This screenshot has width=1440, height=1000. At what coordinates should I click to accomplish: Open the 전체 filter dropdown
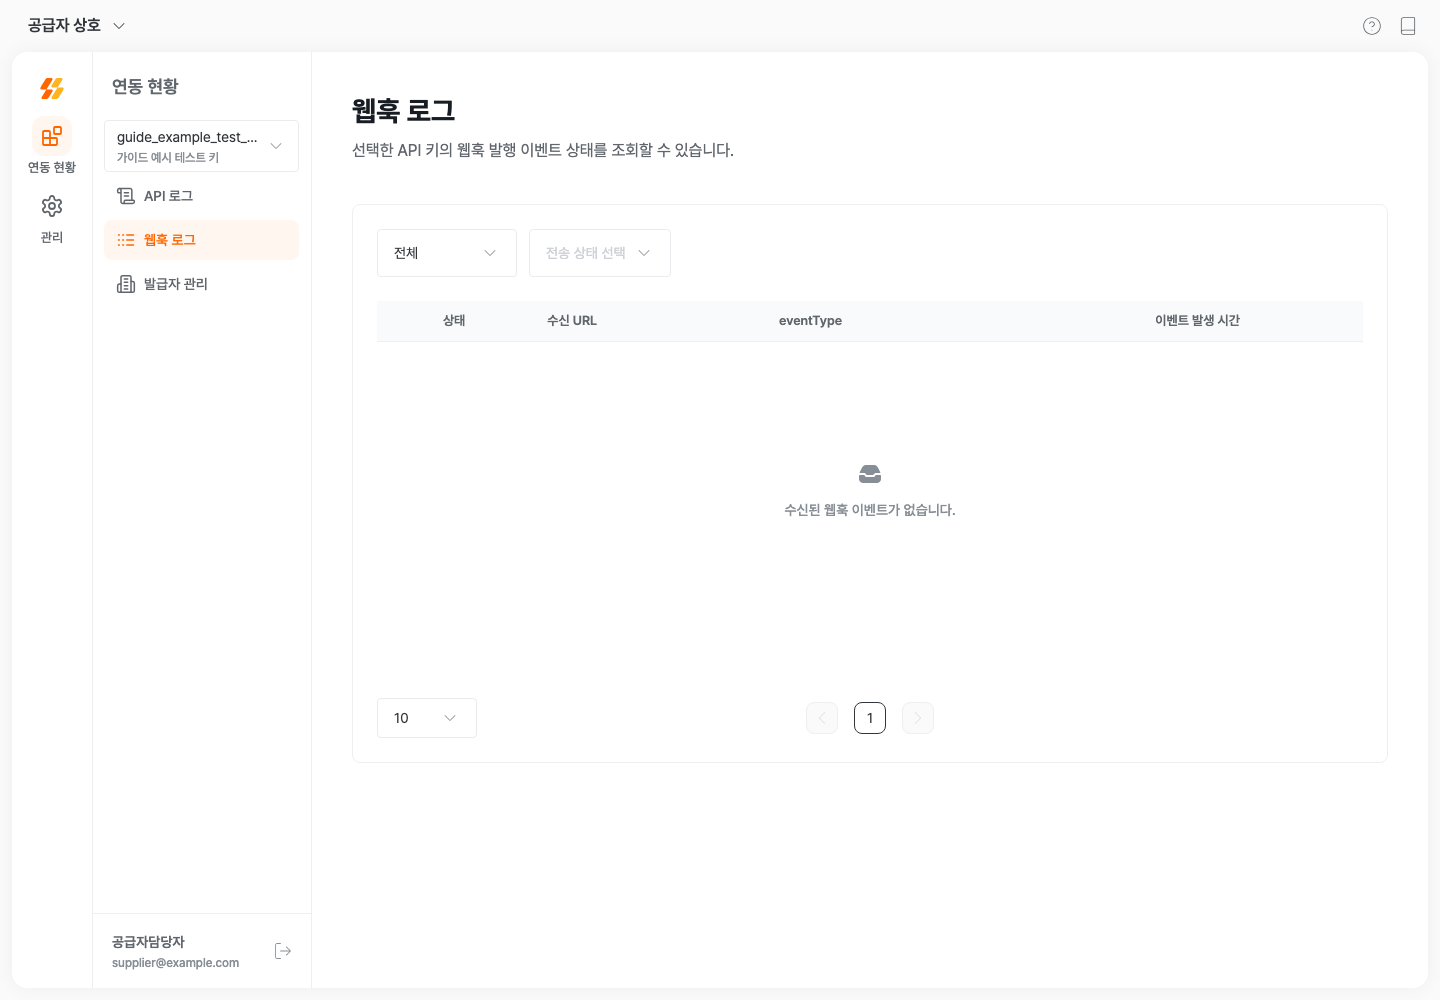[447, 253]
